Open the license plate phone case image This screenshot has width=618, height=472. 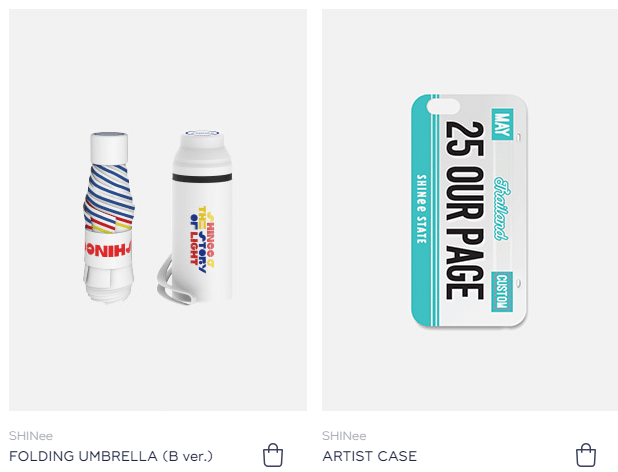coord(469,210)
